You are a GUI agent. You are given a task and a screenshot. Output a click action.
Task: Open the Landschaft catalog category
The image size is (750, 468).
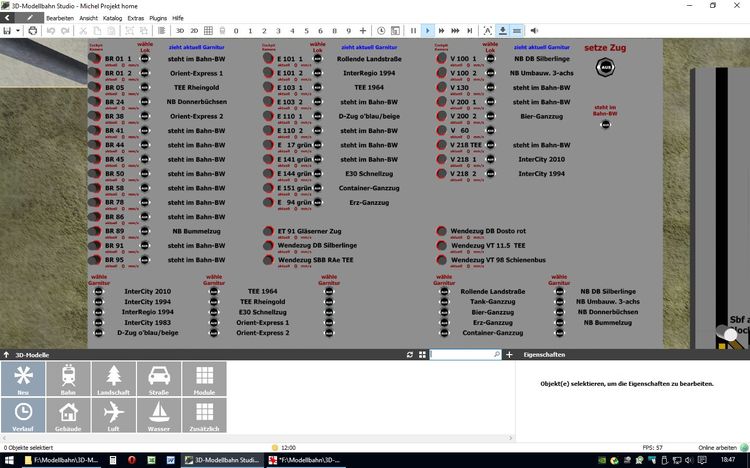pyautogui.click(x=113, y=379)
